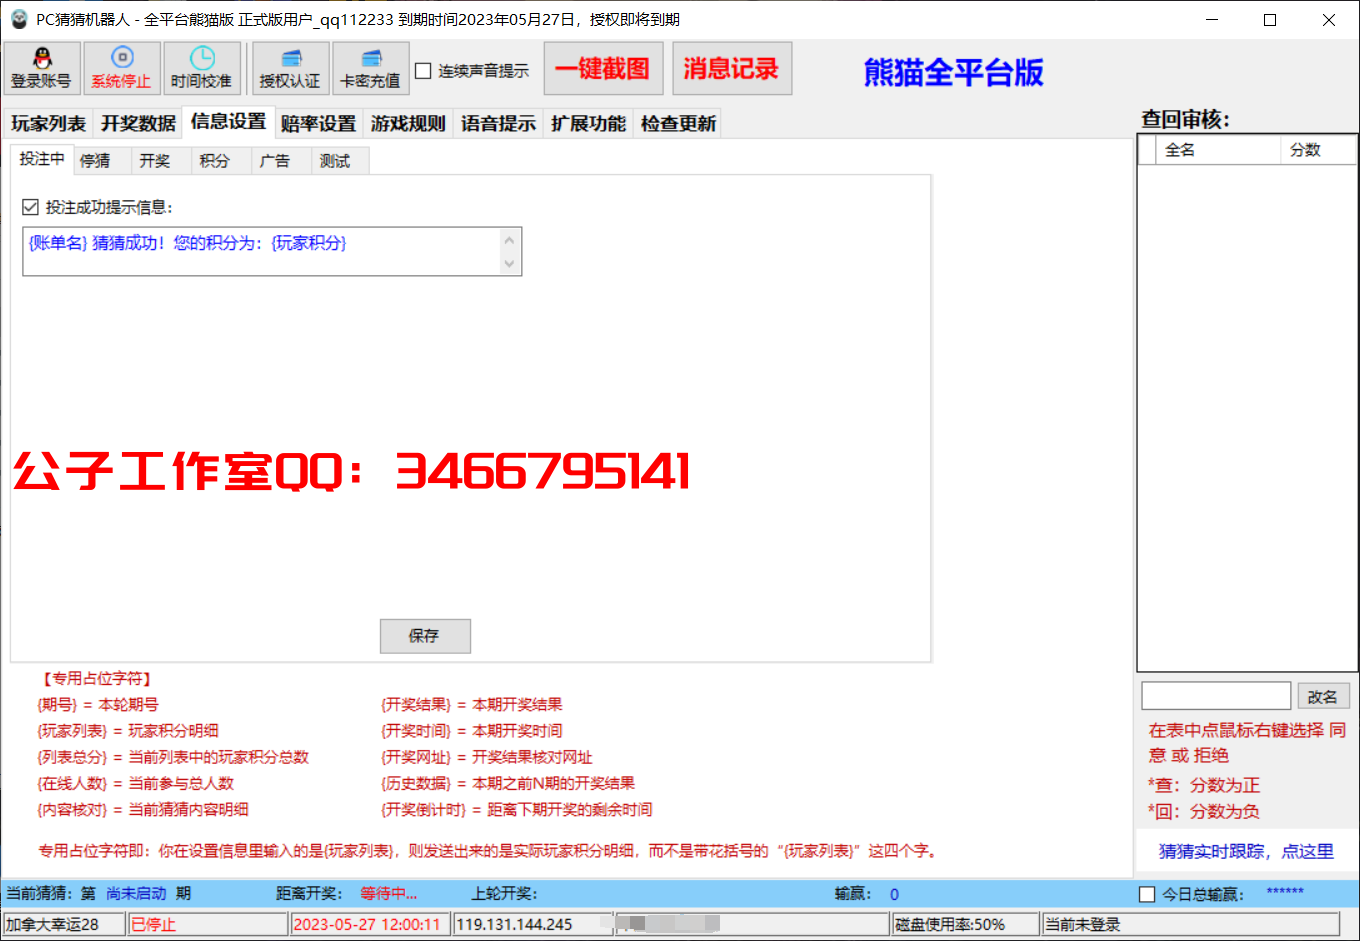Click the 保存 button
The height and width of the screenshot is (941, 1360).
tap(425, 636)
